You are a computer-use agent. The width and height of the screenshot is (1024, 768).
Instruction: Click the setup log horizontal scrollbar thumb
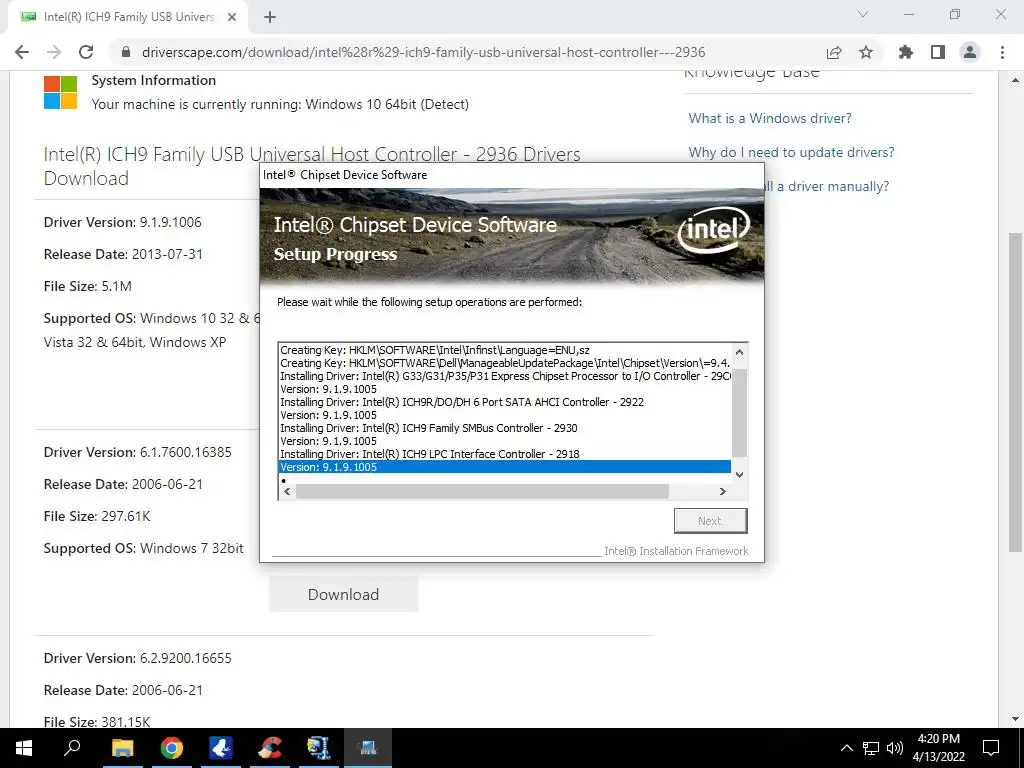[x=482, y=491]
